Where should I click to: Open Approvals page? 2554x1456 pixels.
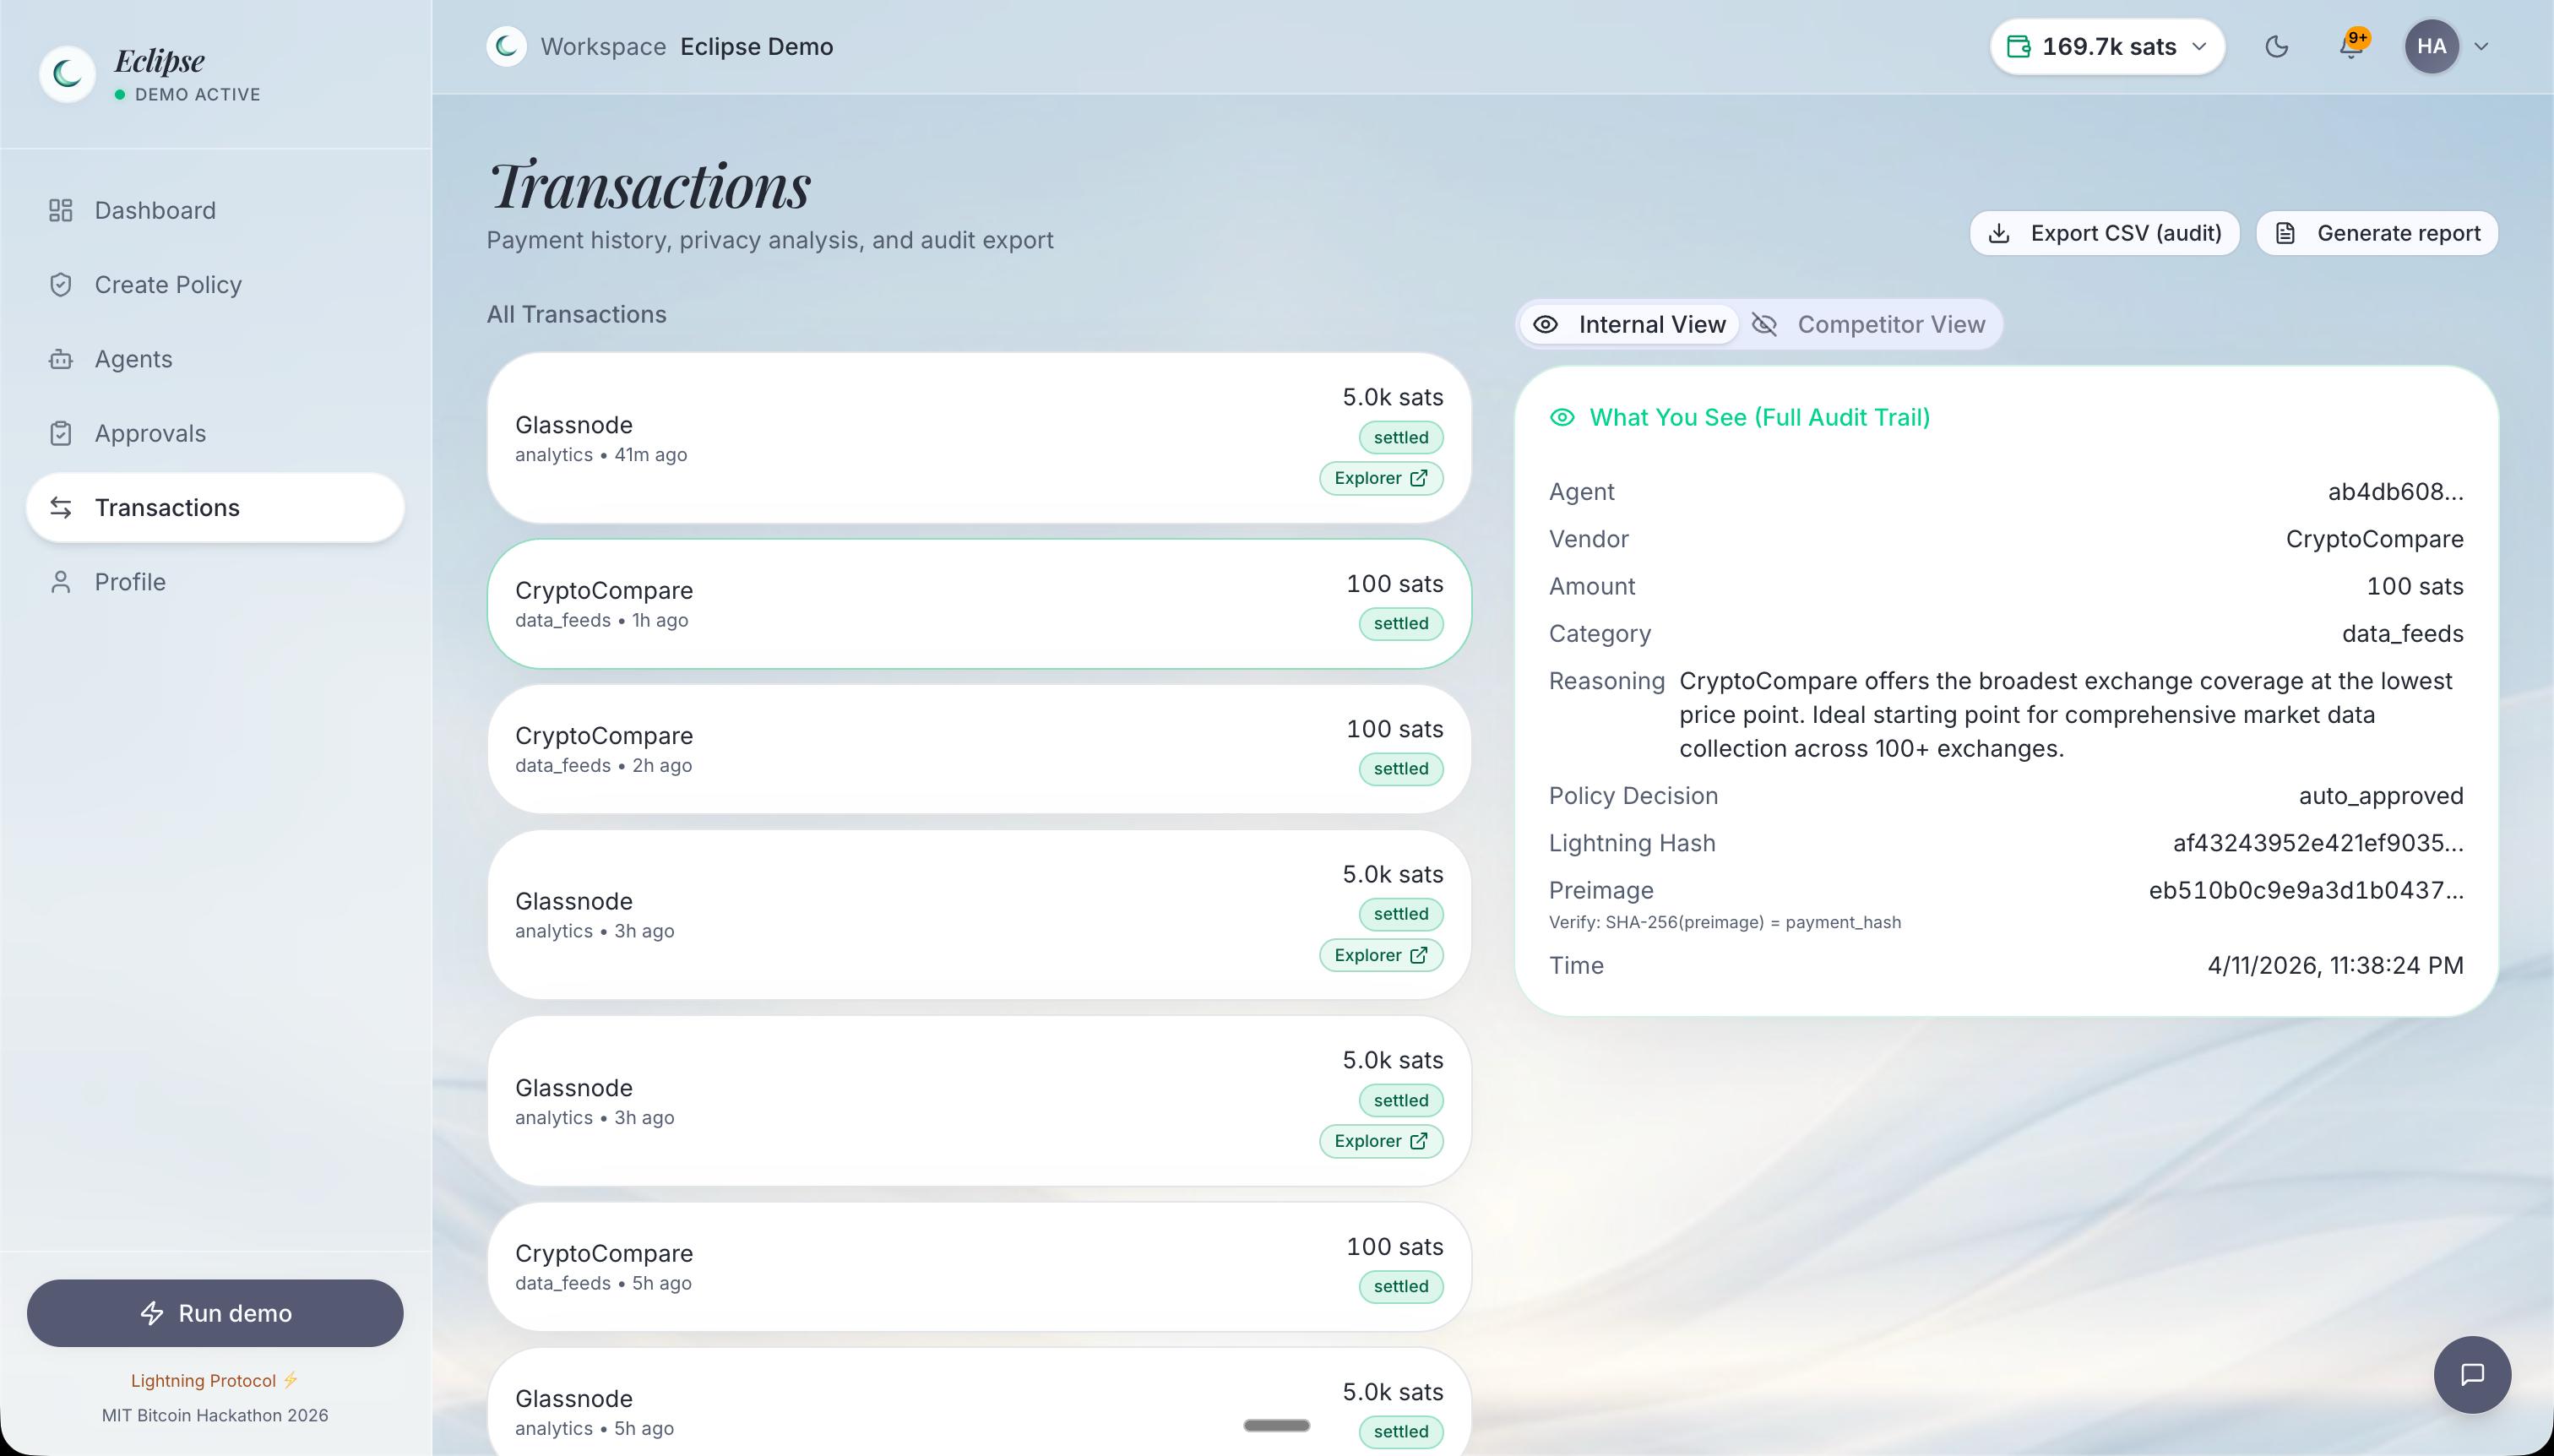(x=150, y=433)
